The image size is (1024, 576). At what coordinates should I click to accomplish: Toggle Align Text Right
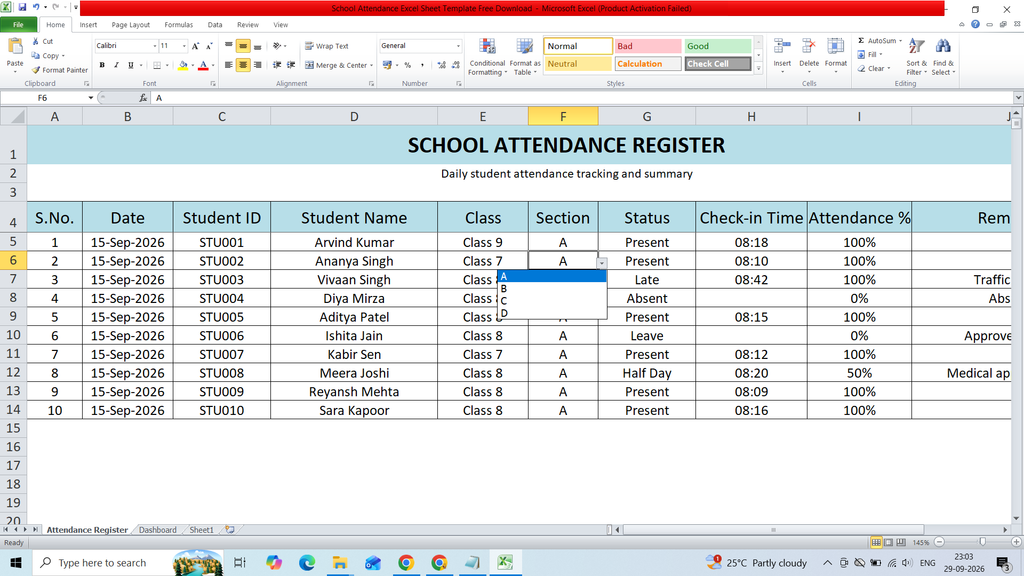pos(257,65)
